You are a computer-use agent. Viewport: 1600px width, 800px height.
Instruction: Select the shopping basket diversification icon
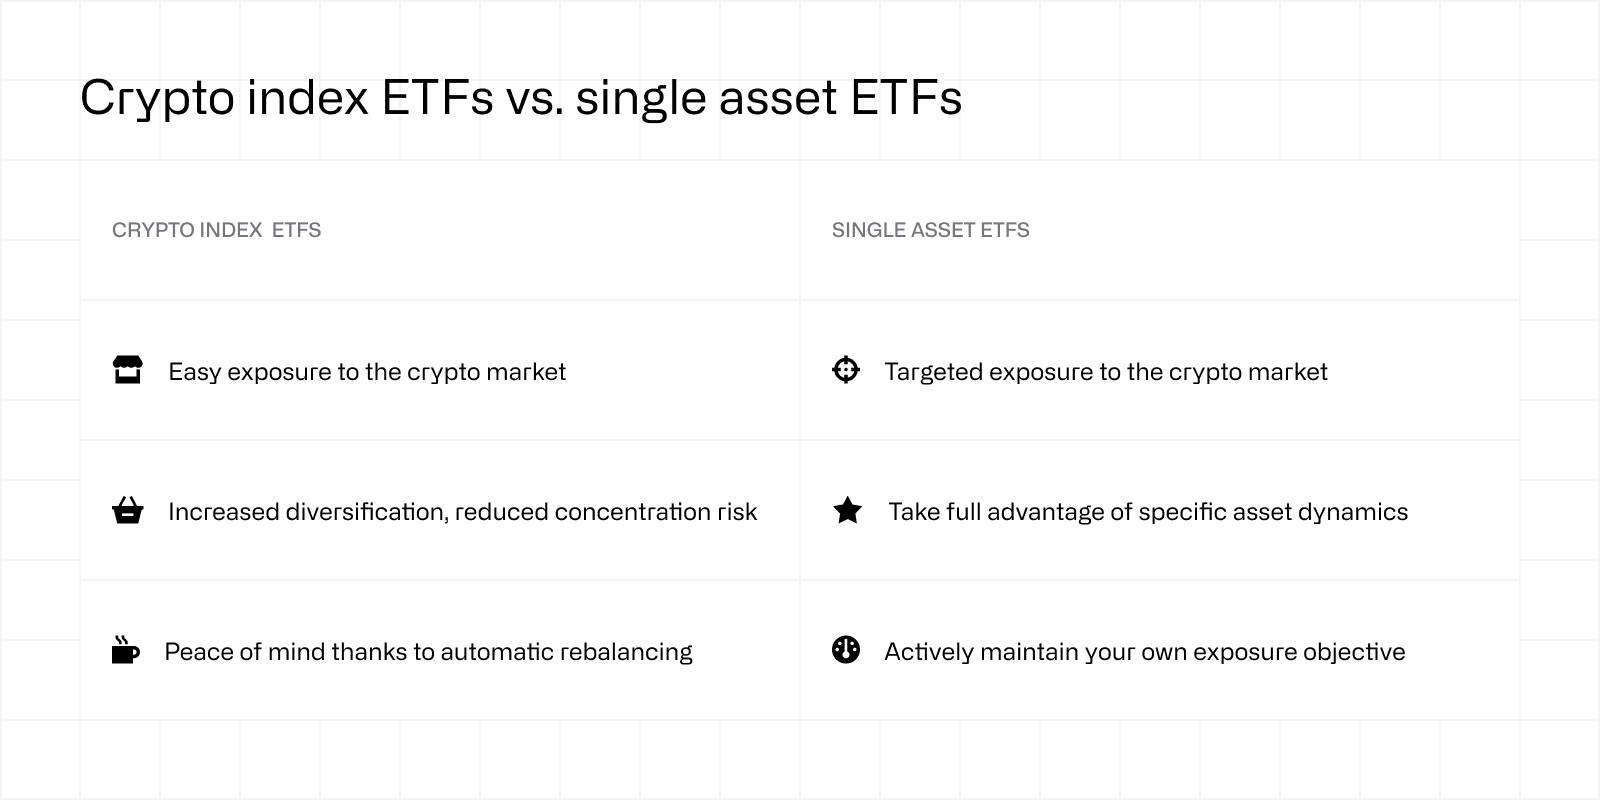tap(127, 511)
